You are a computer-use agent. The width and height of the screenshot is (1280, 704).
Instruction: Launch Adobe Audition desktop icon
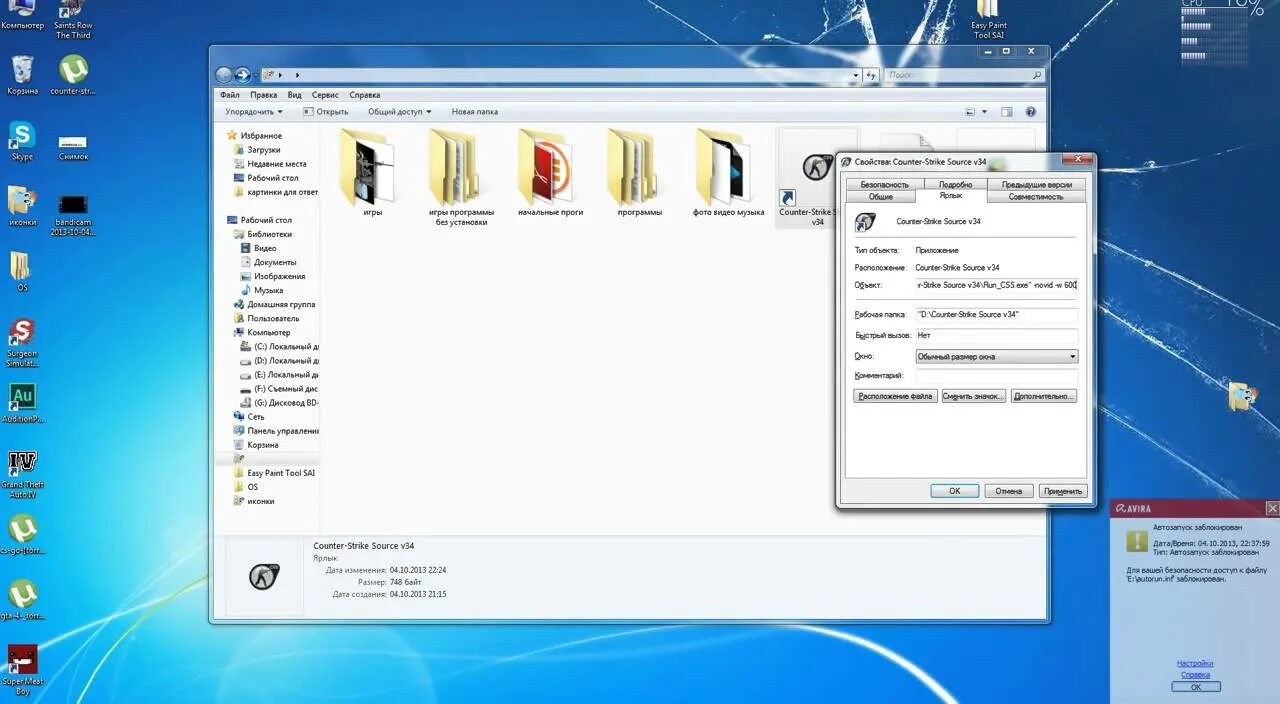[x=22, y=404]
